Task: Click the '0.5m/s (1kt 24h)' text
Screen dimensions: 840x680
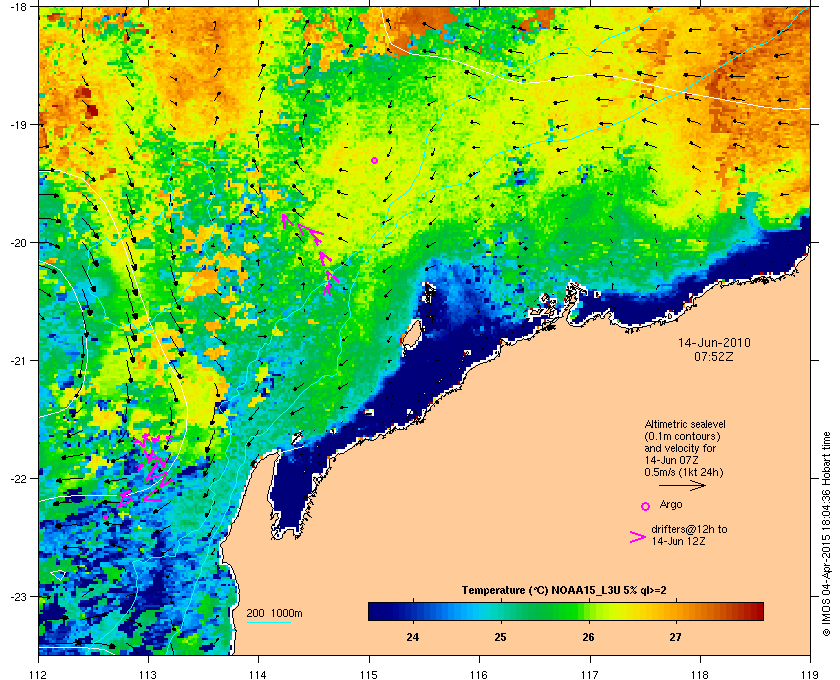Action: click(684, 473)
